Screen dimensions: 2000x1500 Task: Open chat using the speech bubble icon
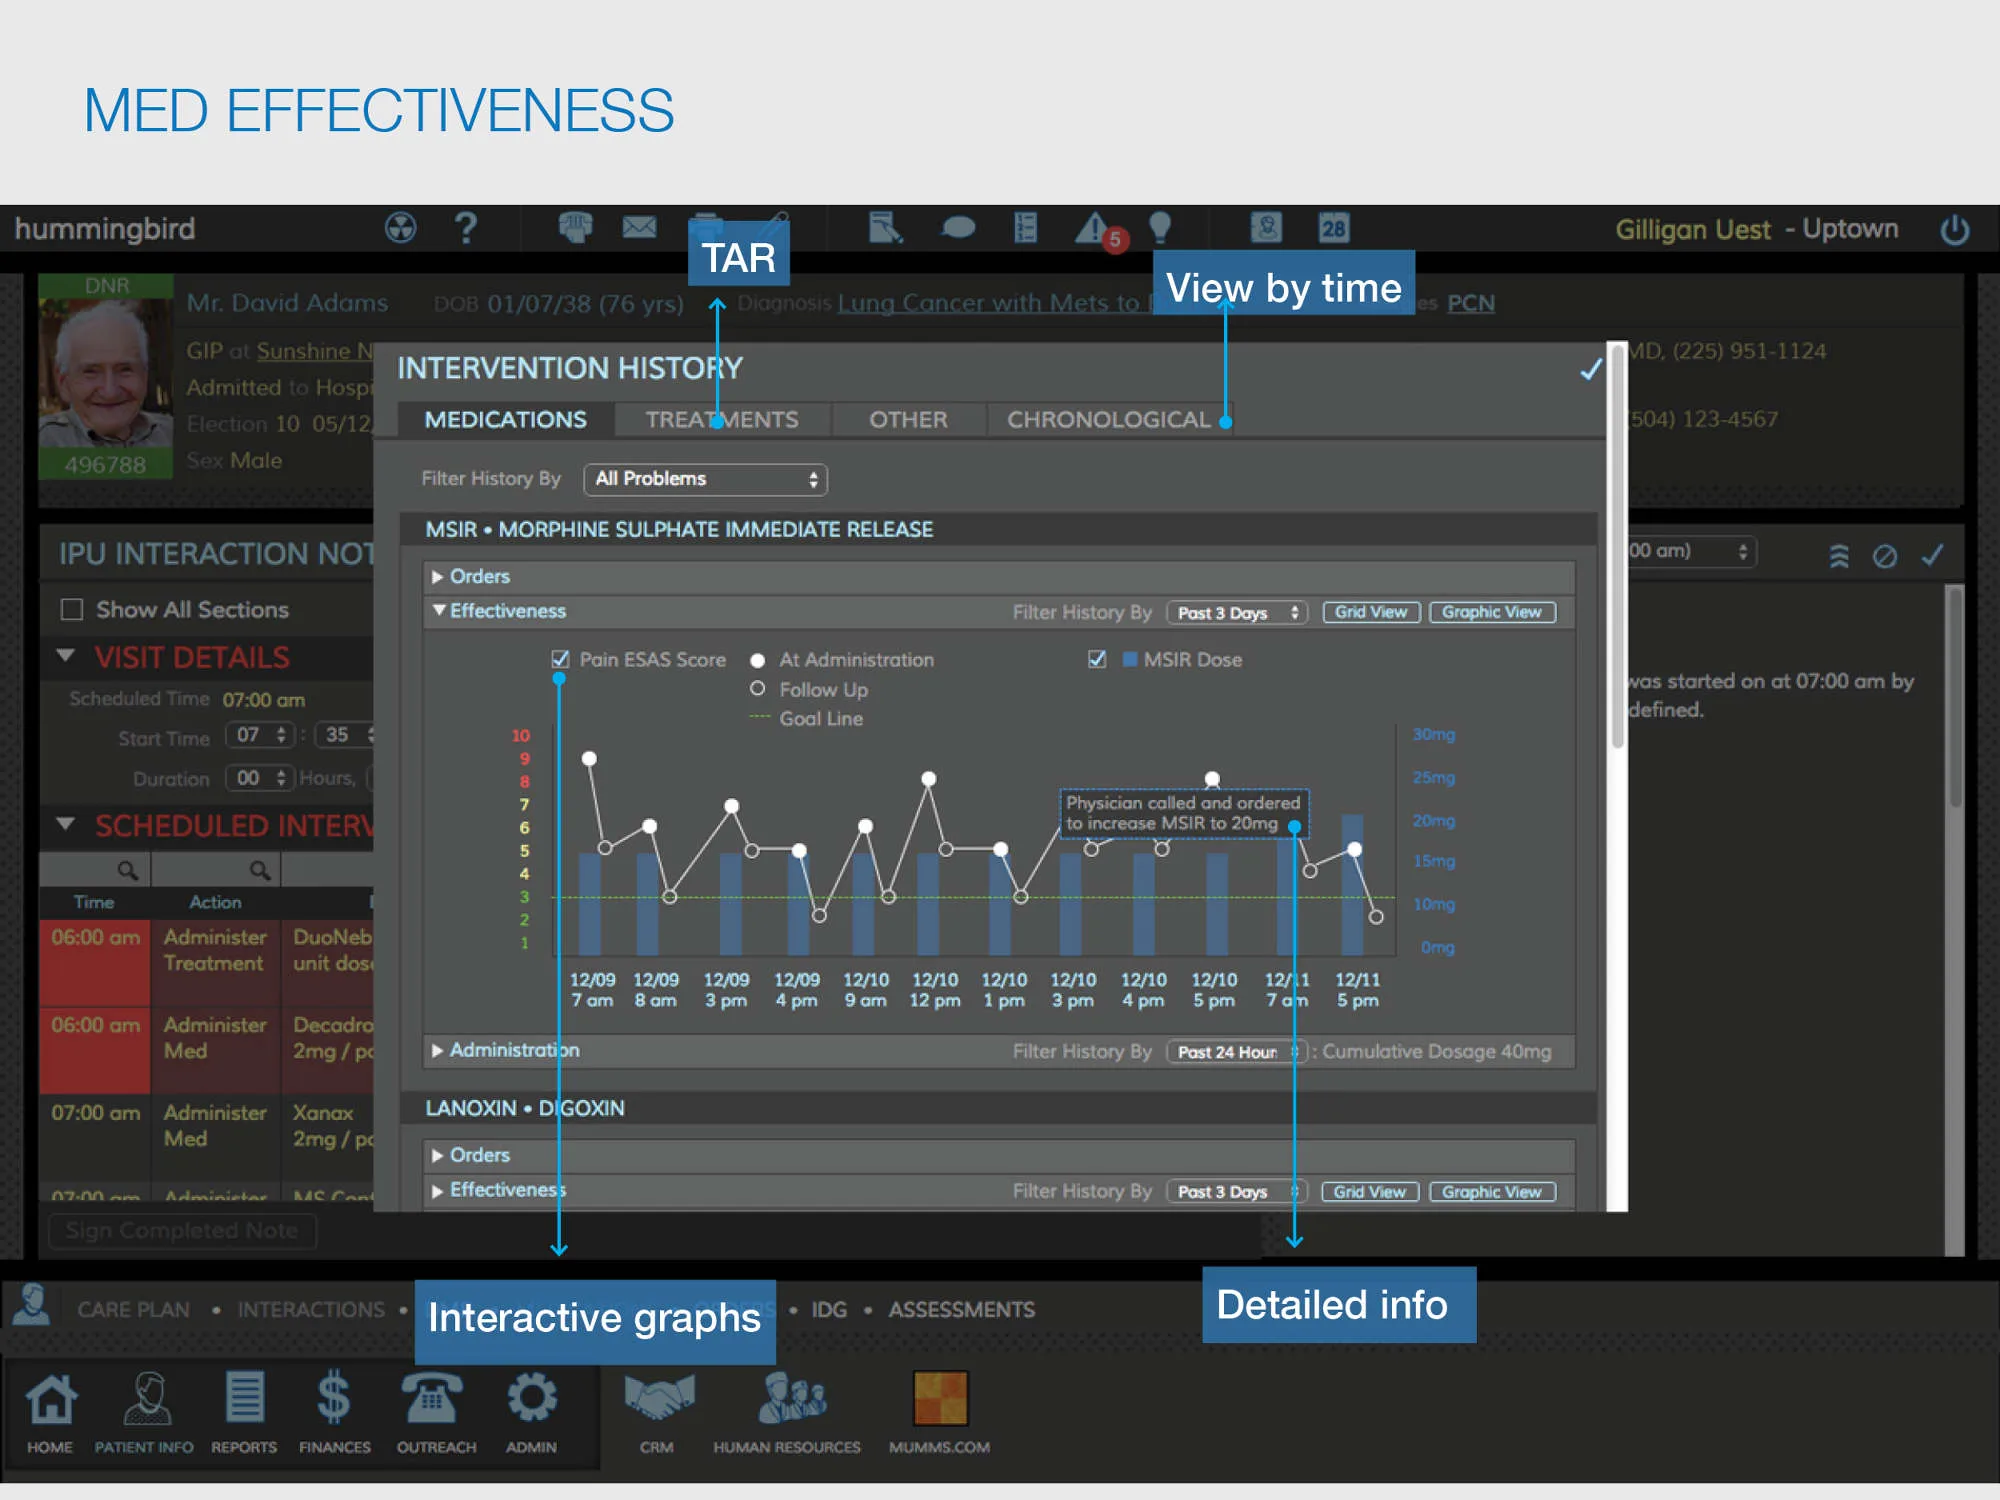pos(958,228)
